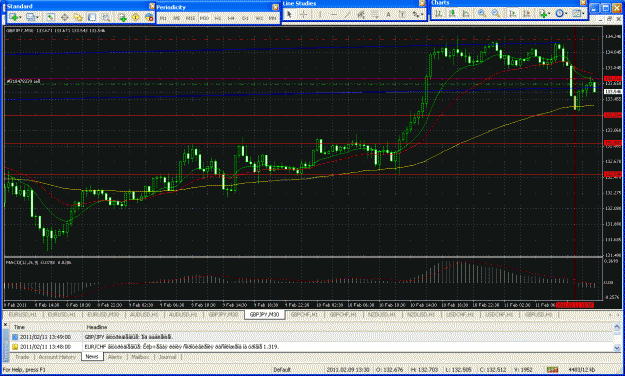Select the Text Label tool

pyautogui.click(x=401, y=14)
